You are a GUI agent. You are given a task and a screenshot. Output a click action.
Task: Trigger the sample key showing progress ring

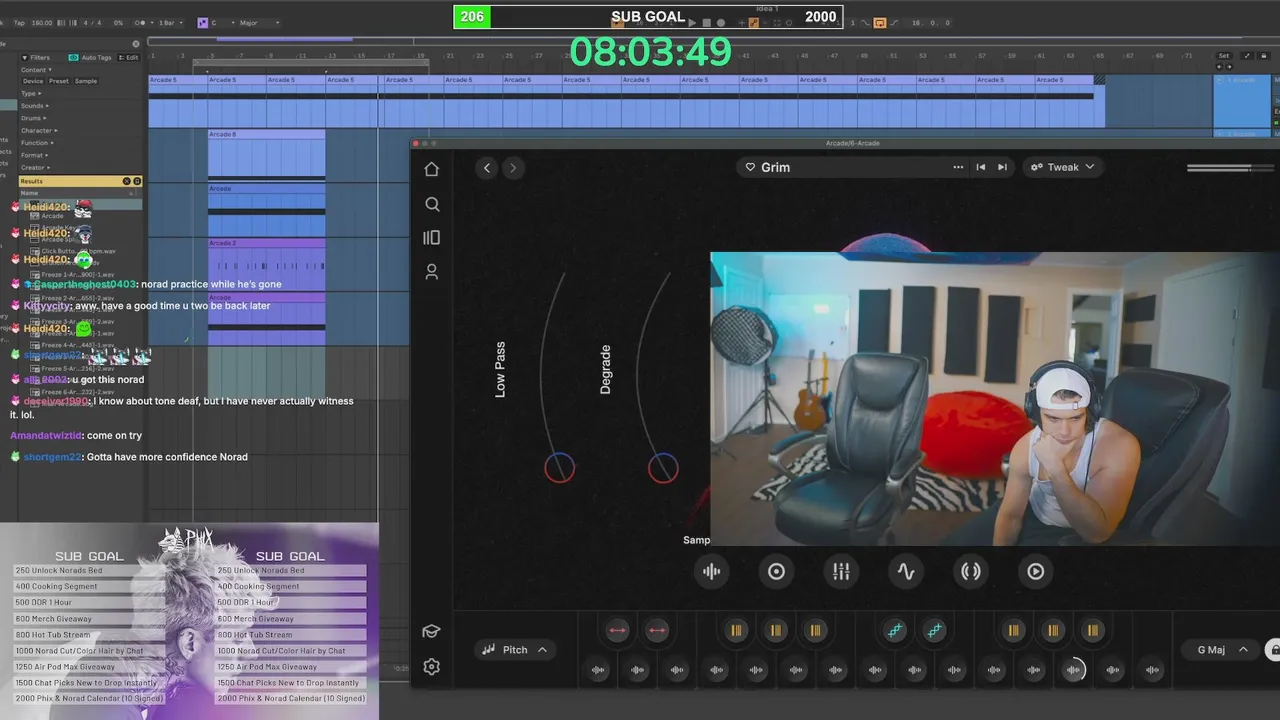coord(1073,670)
